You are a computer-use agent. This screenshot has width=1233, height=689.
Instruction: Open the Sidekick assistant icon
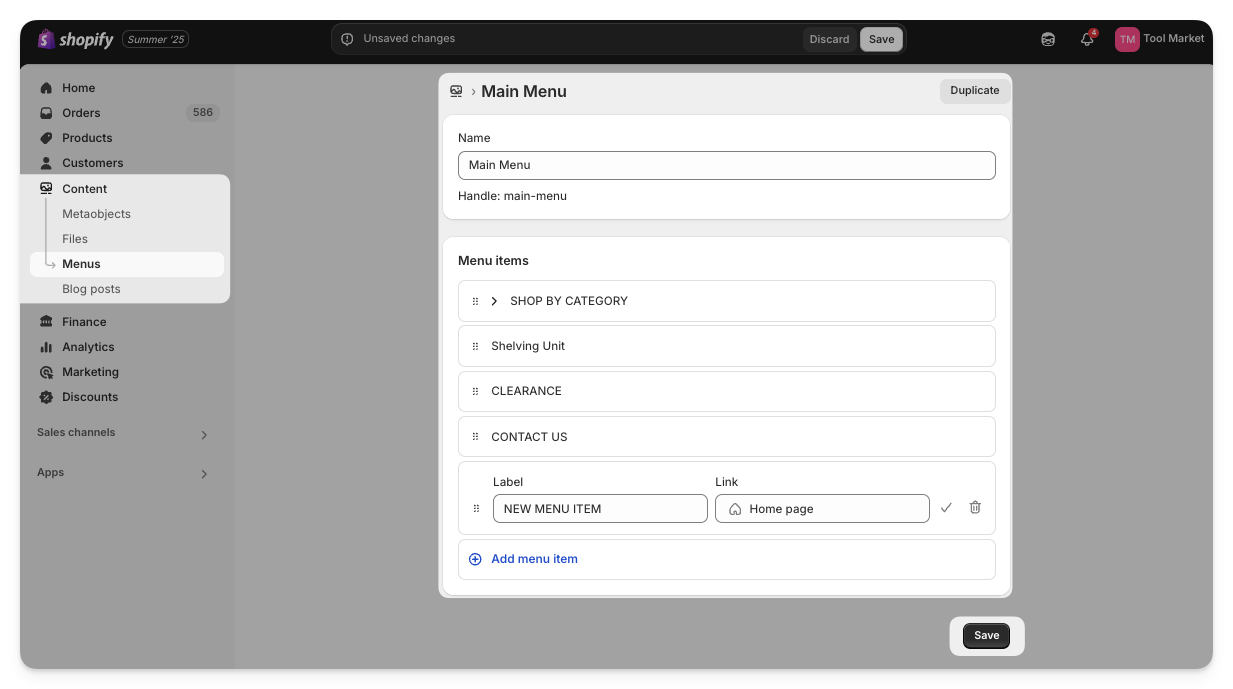[x=1048, y=39]
